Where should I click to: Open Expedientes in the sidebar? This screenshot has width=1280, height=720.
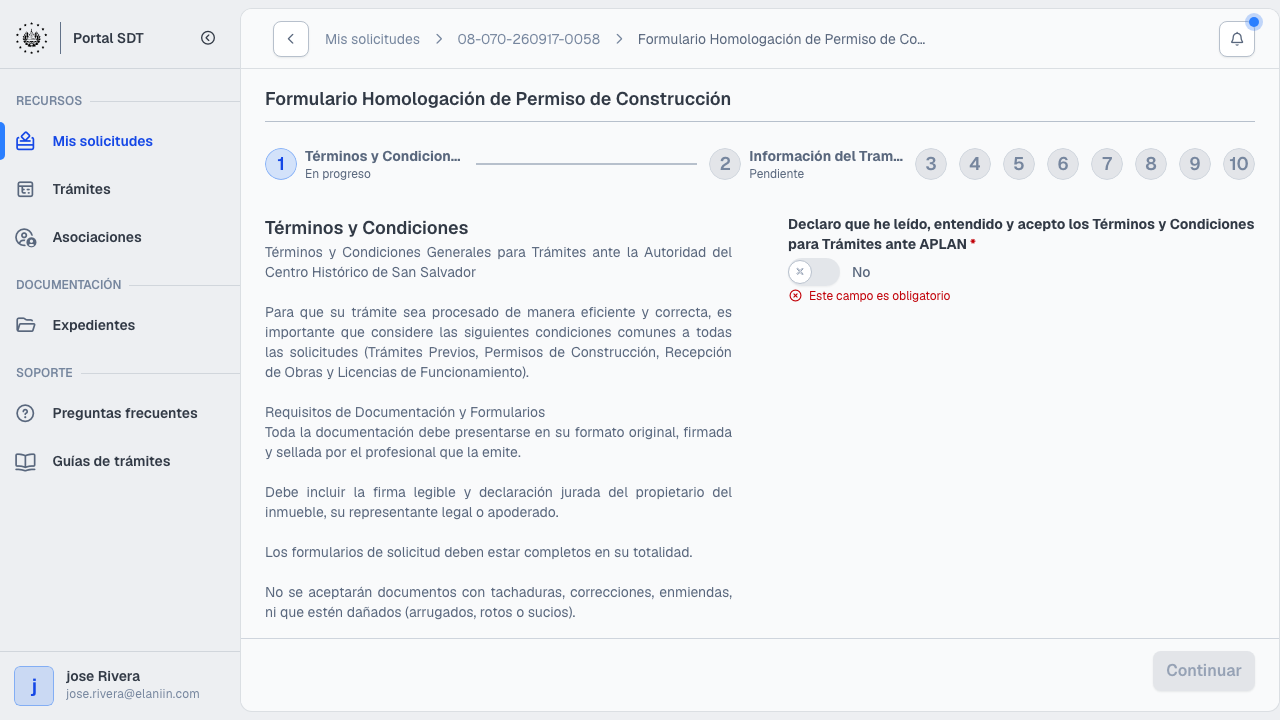pos(120,325)
